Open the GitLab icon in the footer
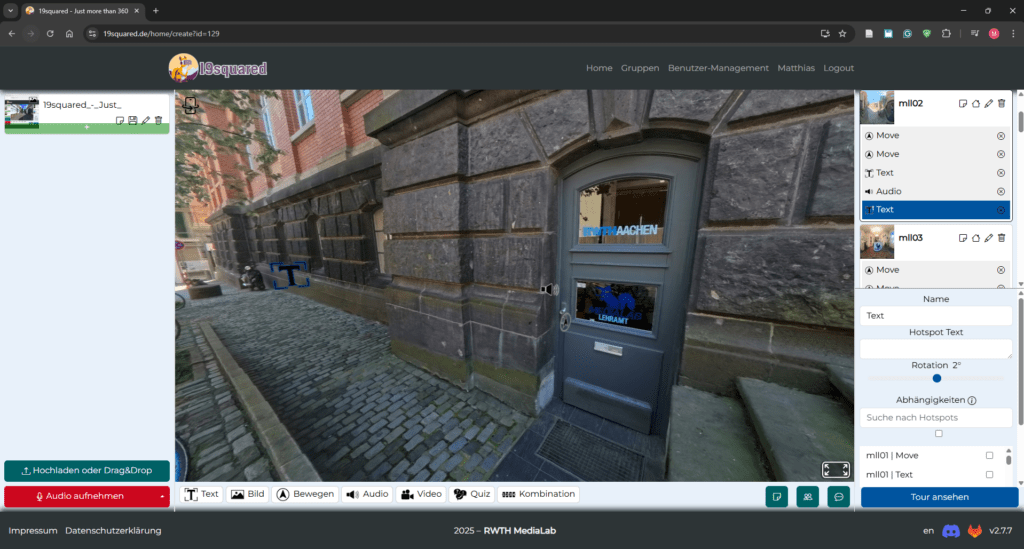Viewport: 1024px width, 549px height. 973,531
